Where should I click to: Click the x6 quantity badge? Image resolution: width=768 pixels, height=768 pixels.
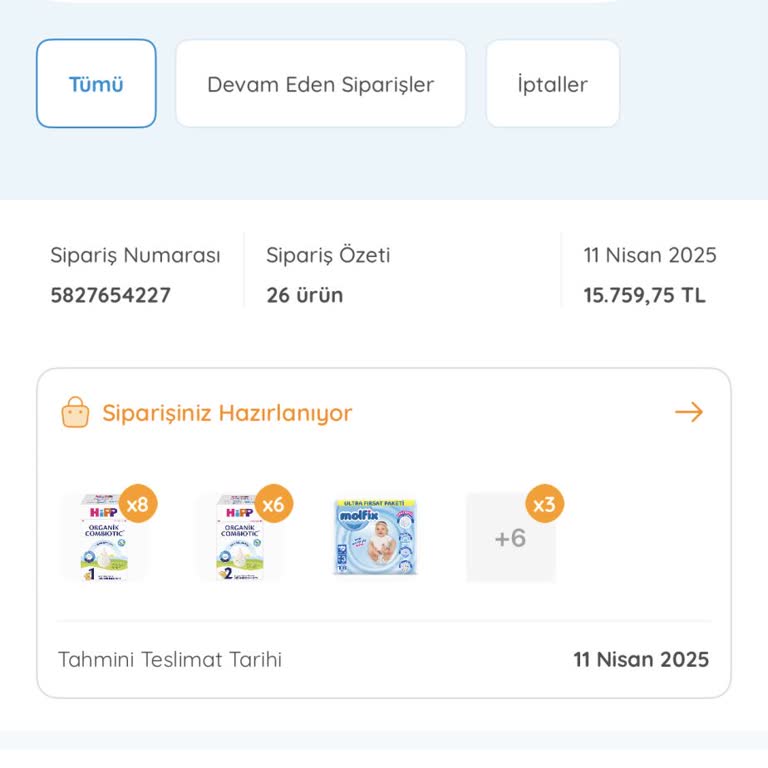pos(273,504)
